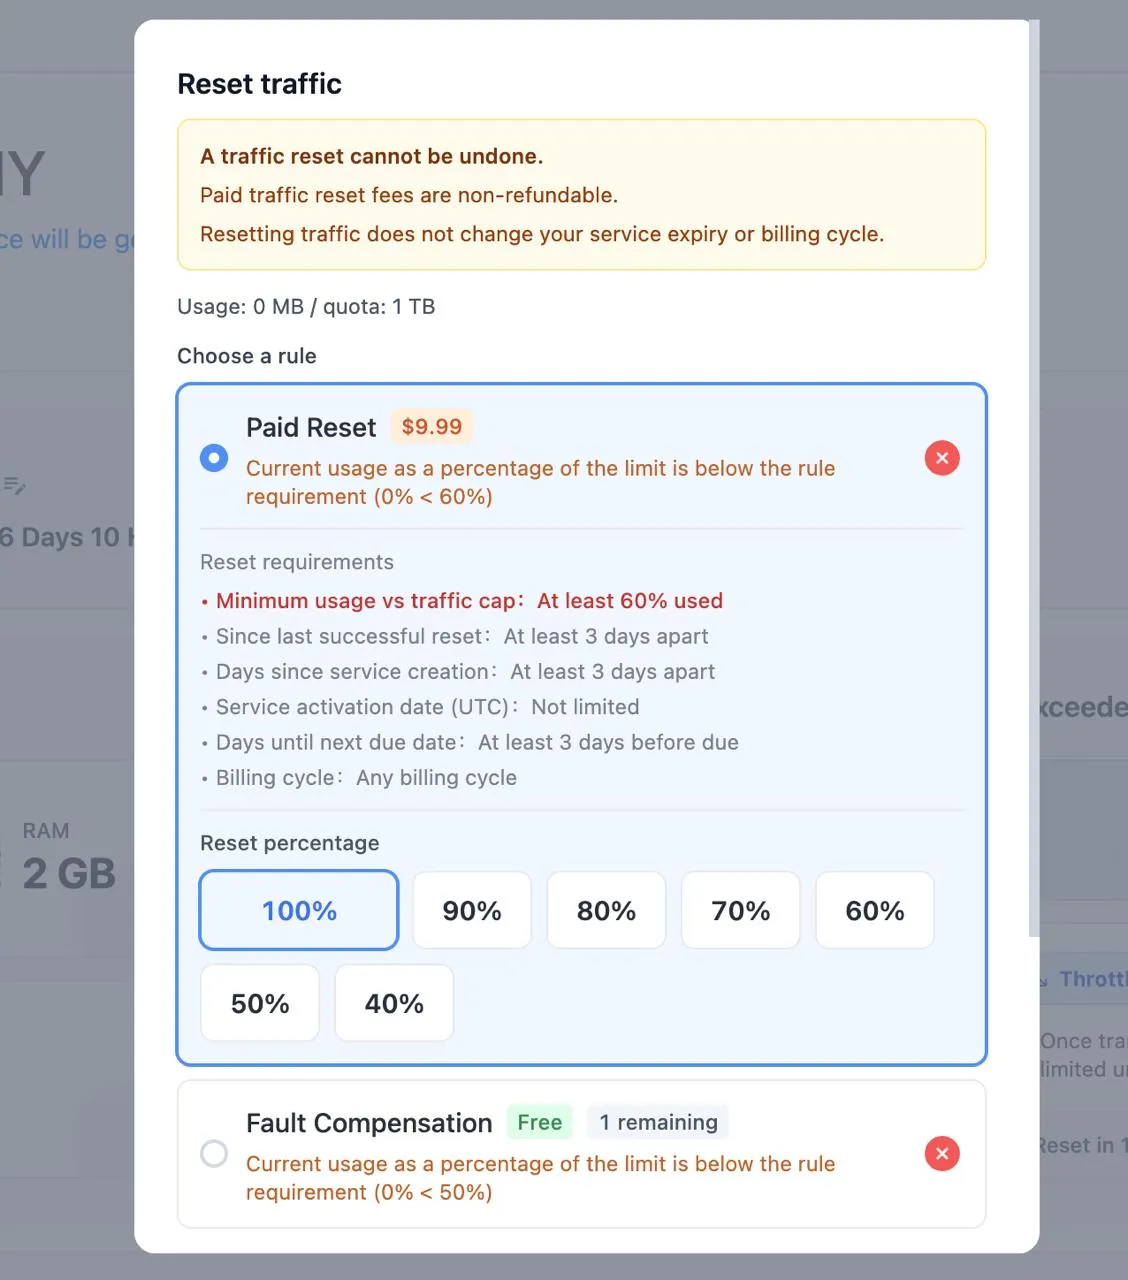The image size is (1128, 1280).
Task: Dismiss the warning on Fault Compensation rule
Action: click(941, 1153)
